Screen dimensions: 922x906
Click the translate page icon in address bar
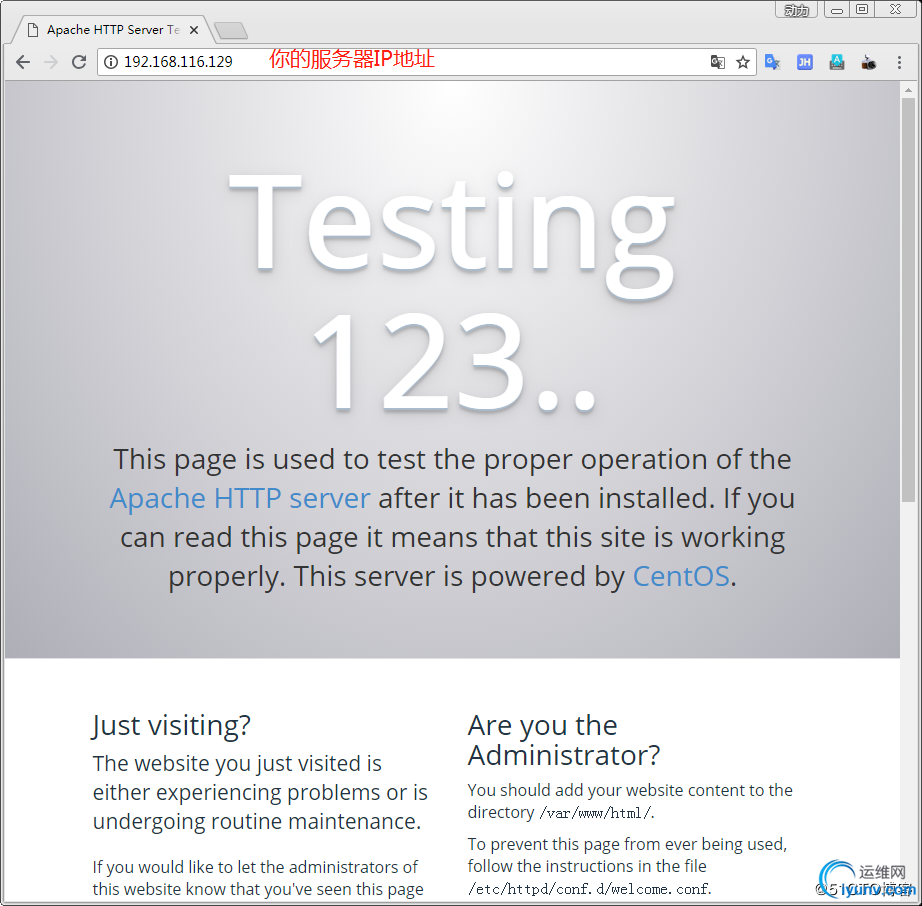(717, 62)
